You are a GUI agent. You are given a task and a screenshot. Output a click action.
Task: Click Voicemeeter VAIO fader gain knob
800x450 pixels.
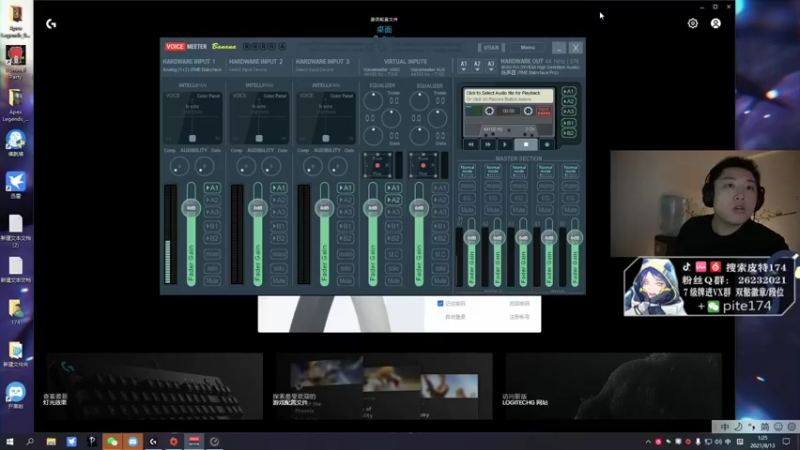[372, 208]
